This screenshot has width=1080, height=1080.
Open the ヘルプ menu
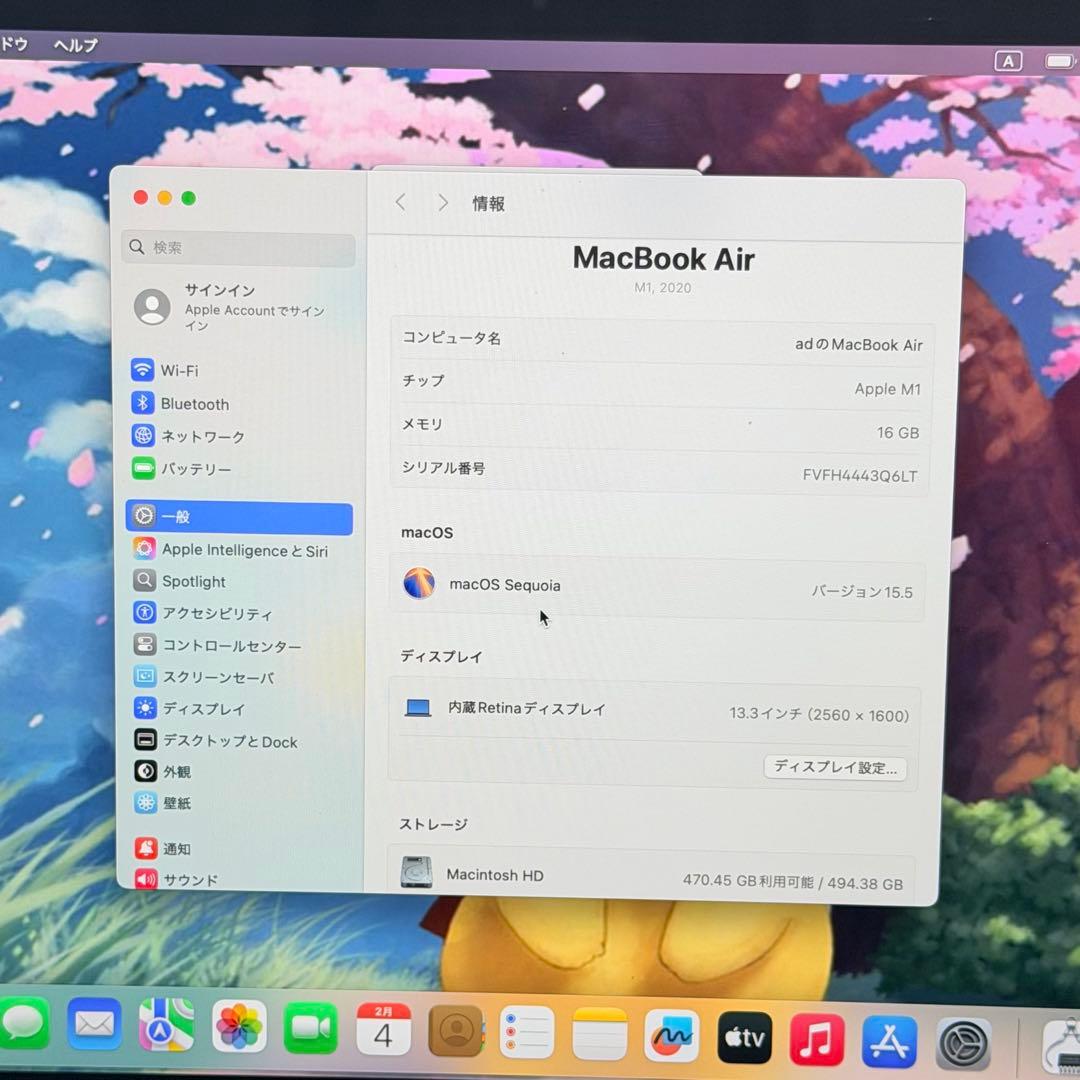(75, 44)
